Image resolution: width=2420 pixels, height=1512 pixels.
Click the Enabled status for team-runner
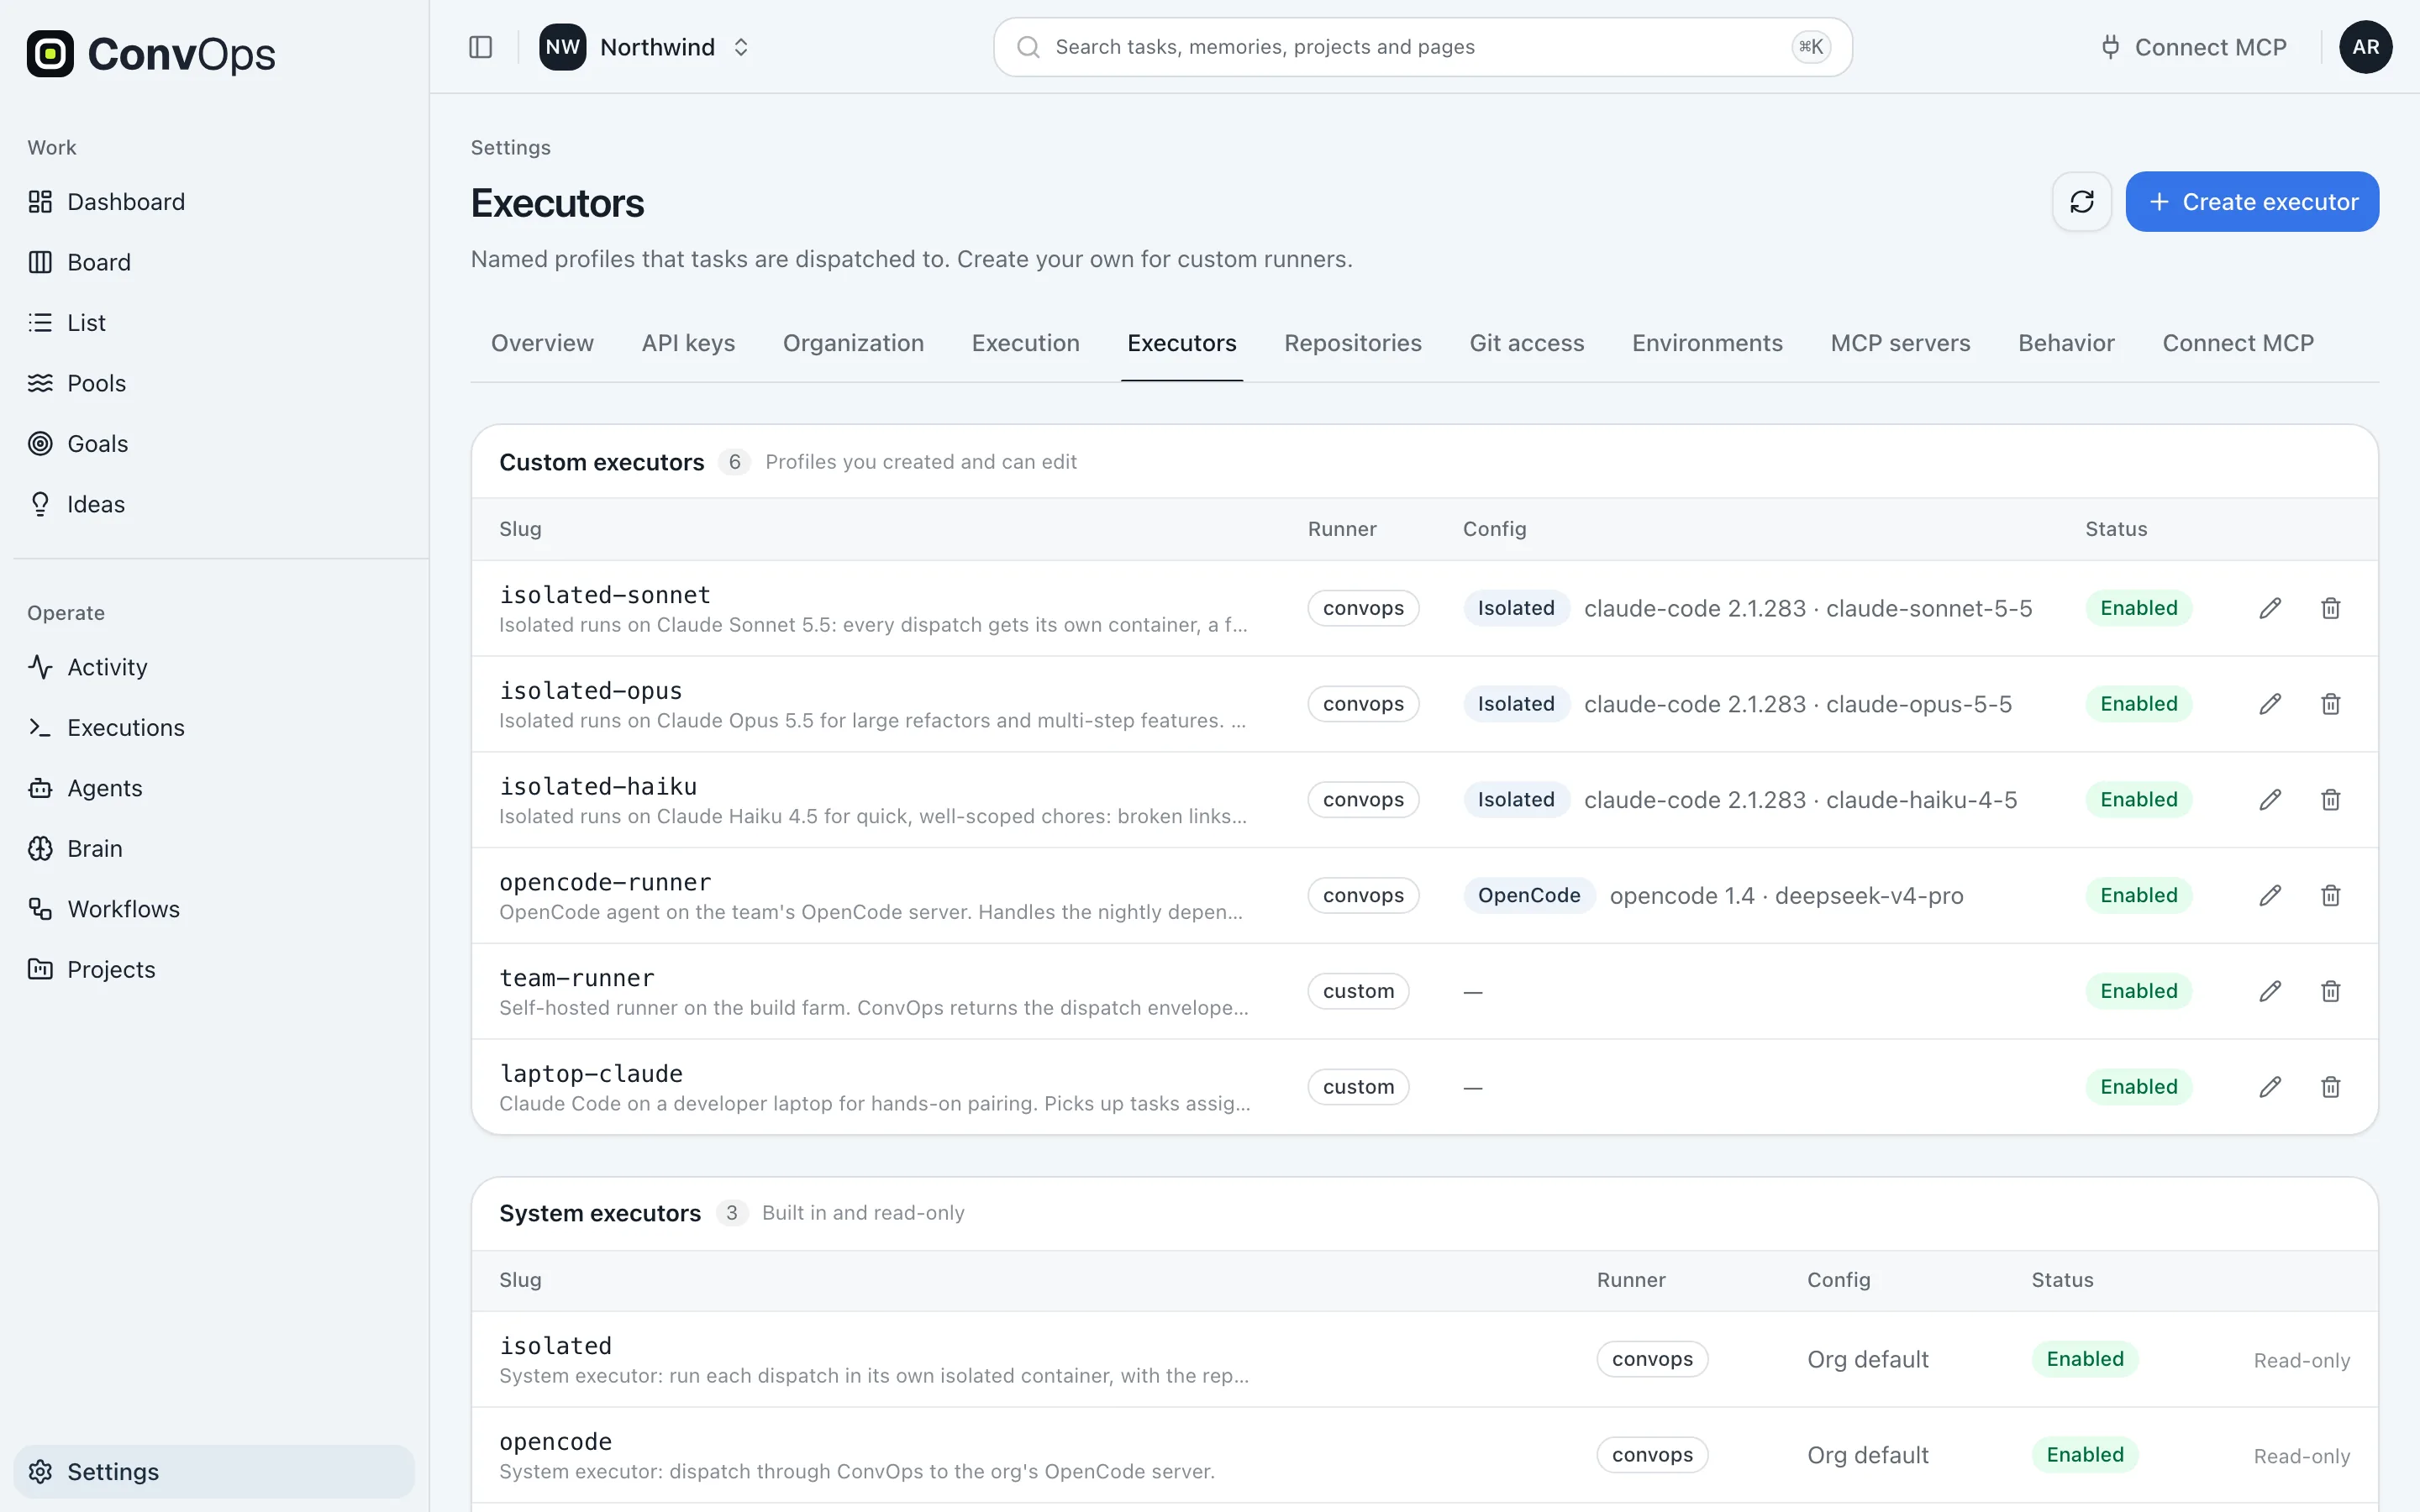[x=2138, y=991]
